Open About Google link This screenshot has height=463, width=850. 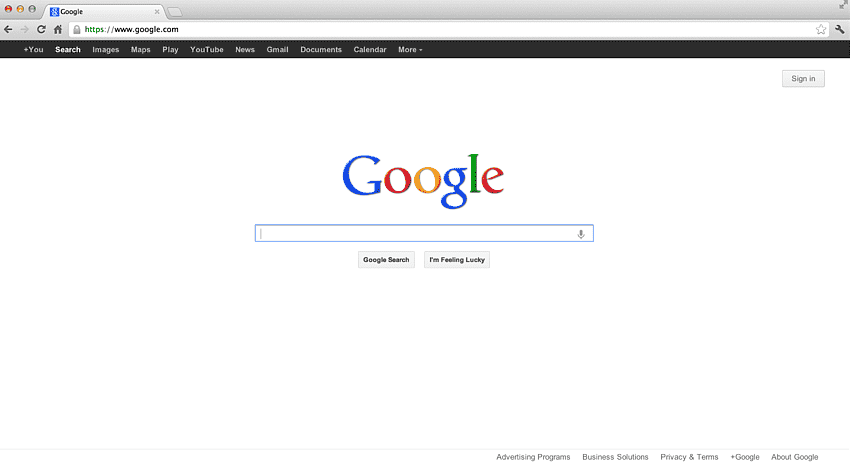795,457
